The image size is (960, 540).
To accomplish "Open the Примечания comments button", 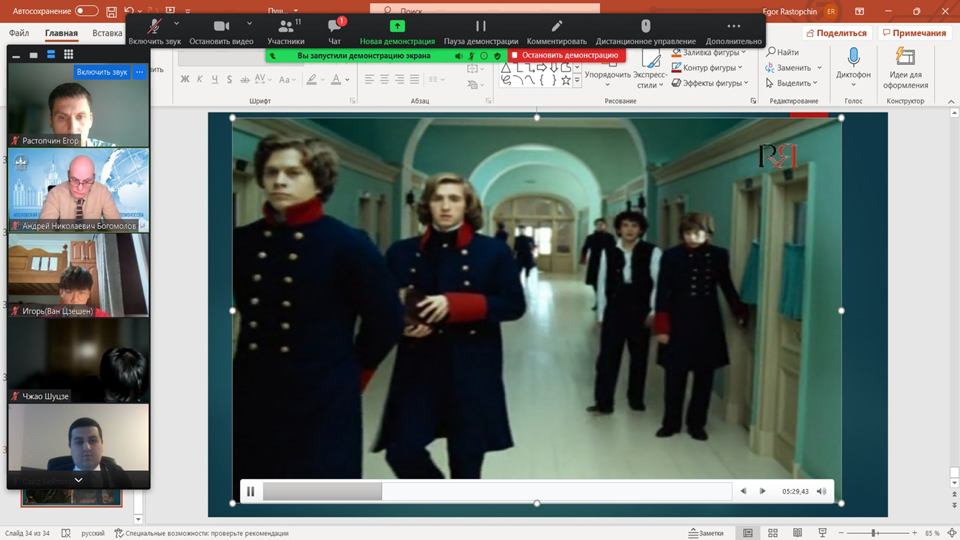I will point(914,32).
